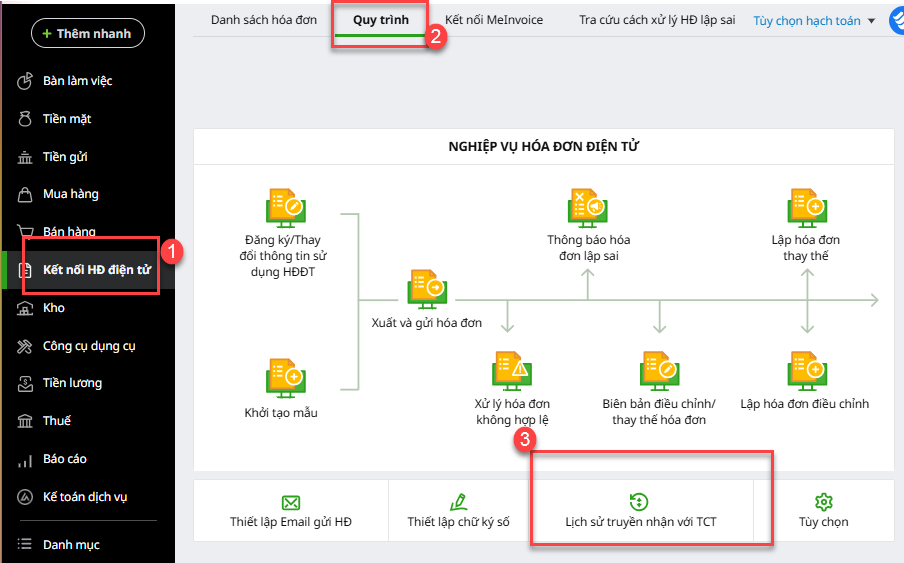904x563 pixels.
Task: Click the Thêm nhanh button
Action: tap(88, 34)
